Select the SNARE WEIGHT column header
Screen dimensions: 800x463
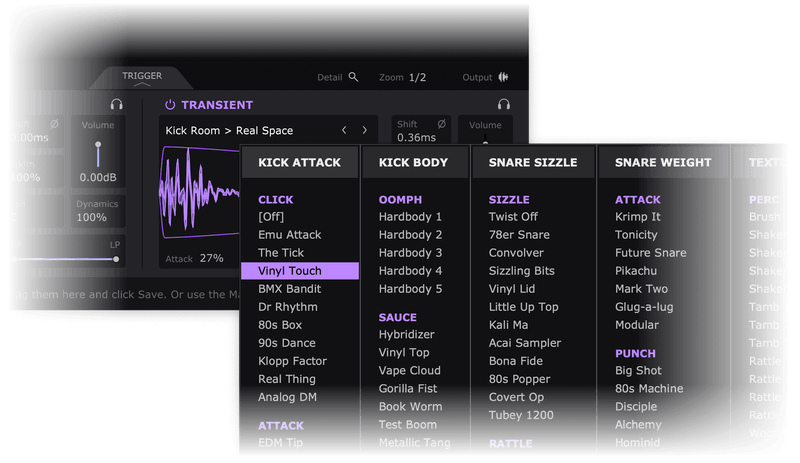[x=663, y=162]
